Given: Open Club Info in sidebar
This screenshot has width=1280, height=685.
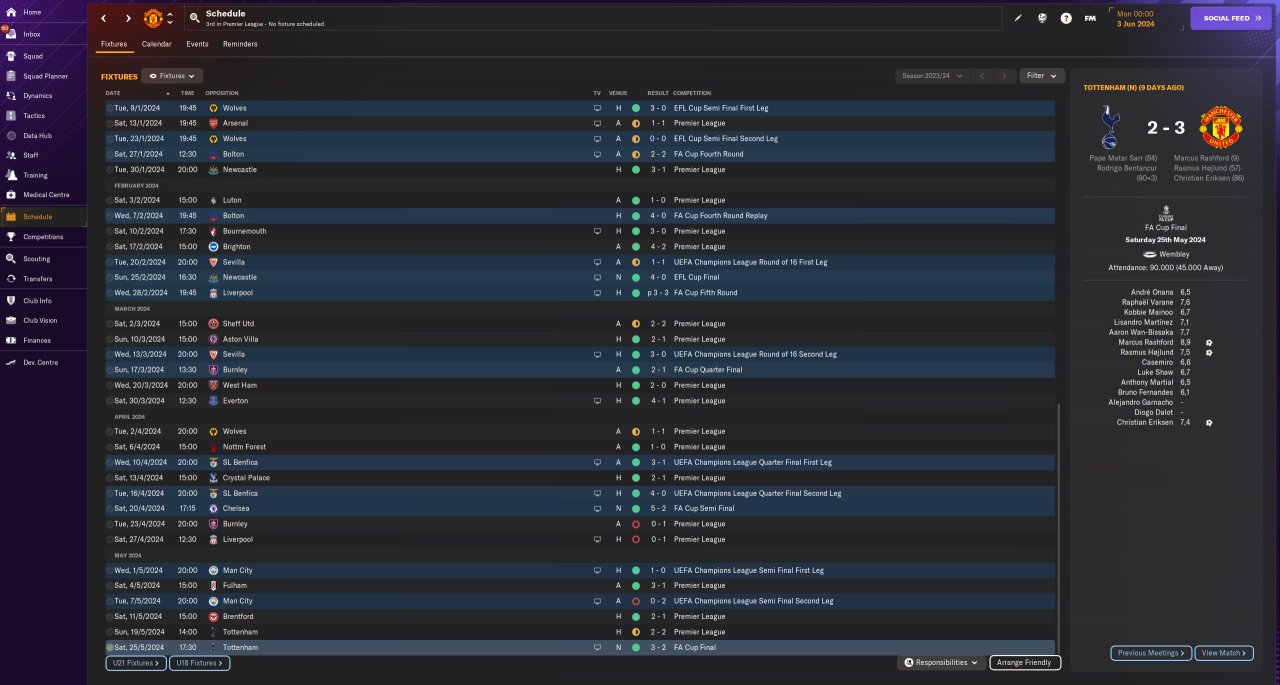Looking at the screenshot, I should click(x=43, y=300).
